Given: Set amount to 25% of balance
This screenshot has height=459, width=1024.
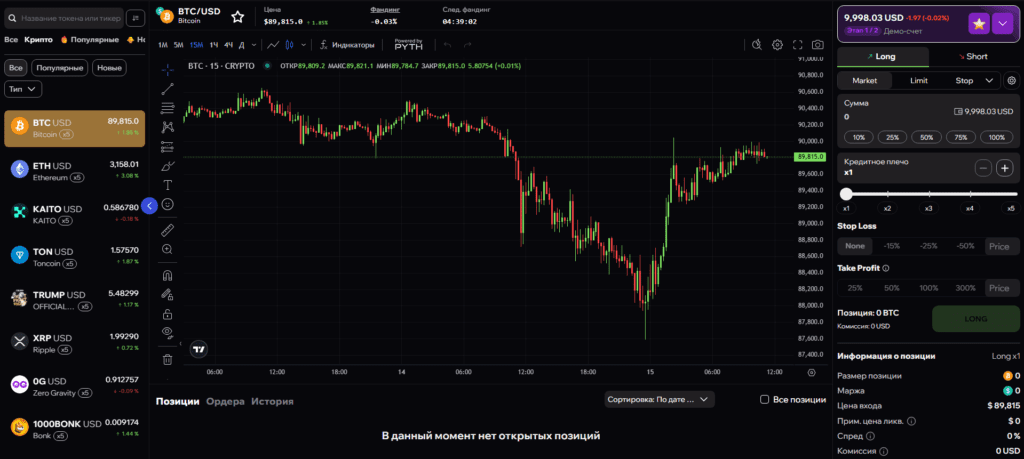Looking at the screenshot, I should pyautogui.click(x=893, y=137).
